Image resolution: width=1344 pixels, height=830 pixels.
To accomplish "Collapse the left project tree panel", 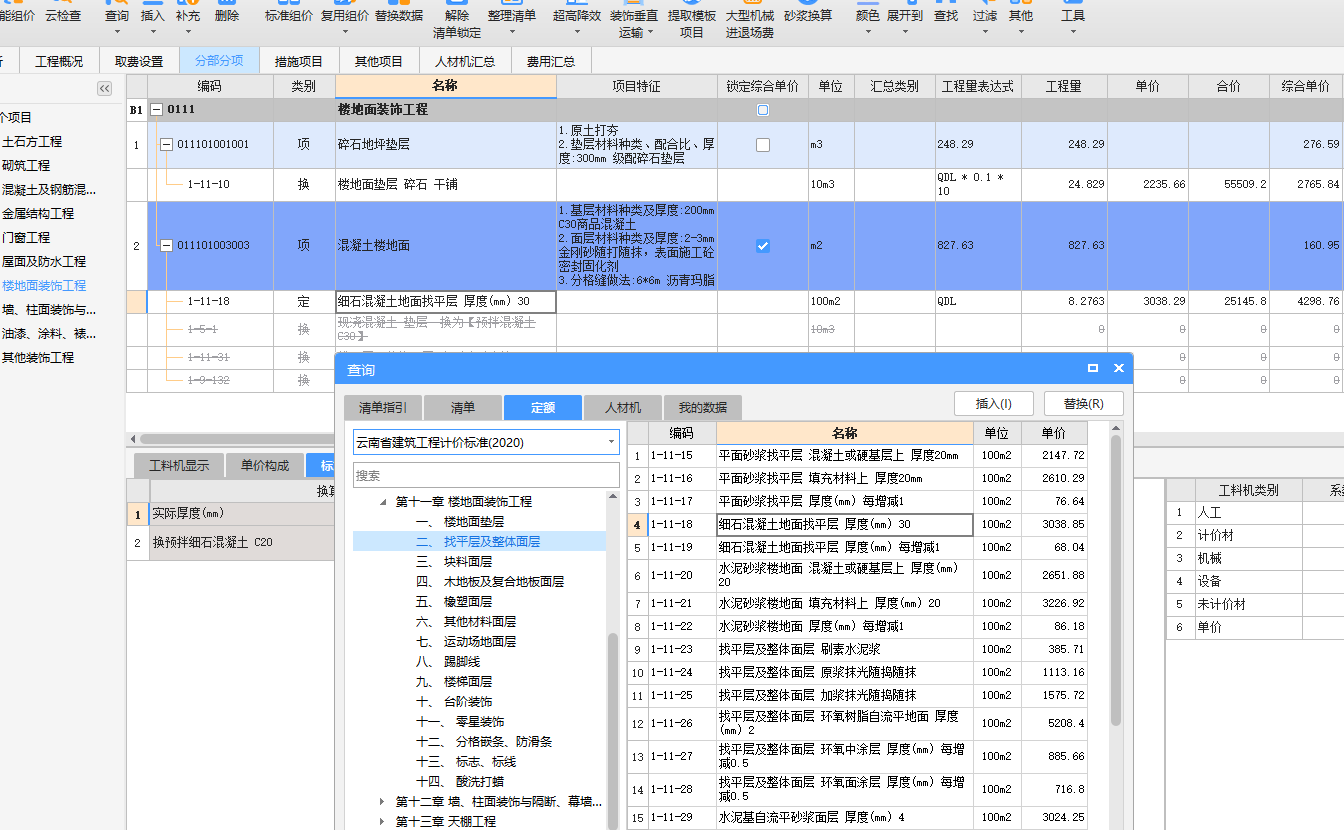I will pyautogui.click(x=104, y=89).
